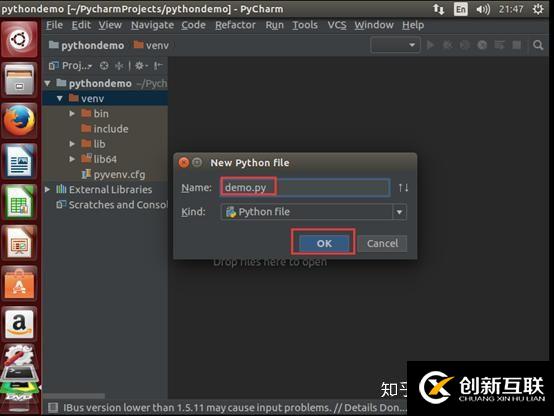Expand External Libraries node
Screen dimensions: 554x416
pyautogui.click(x=47, y=190)
